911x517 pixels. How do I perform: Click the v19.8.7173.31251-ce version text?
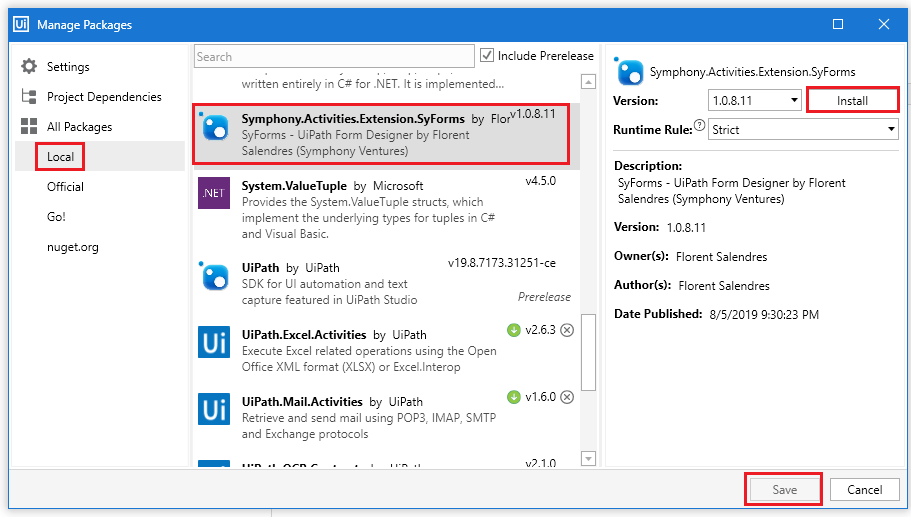point(501,263)
